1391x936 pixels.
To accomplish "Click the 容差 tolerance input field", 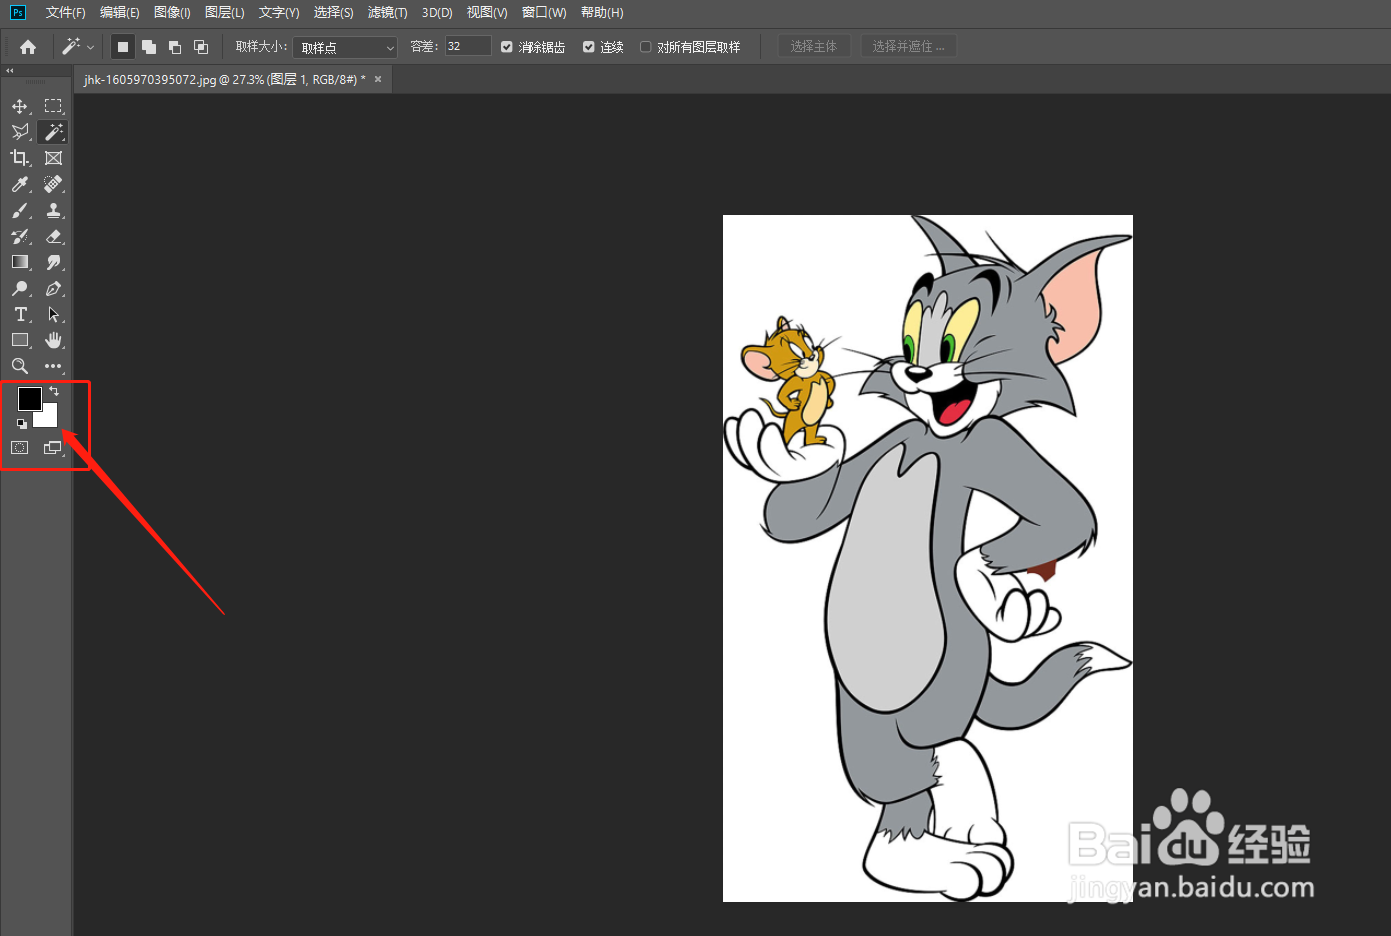I will [x=468, y=46].
